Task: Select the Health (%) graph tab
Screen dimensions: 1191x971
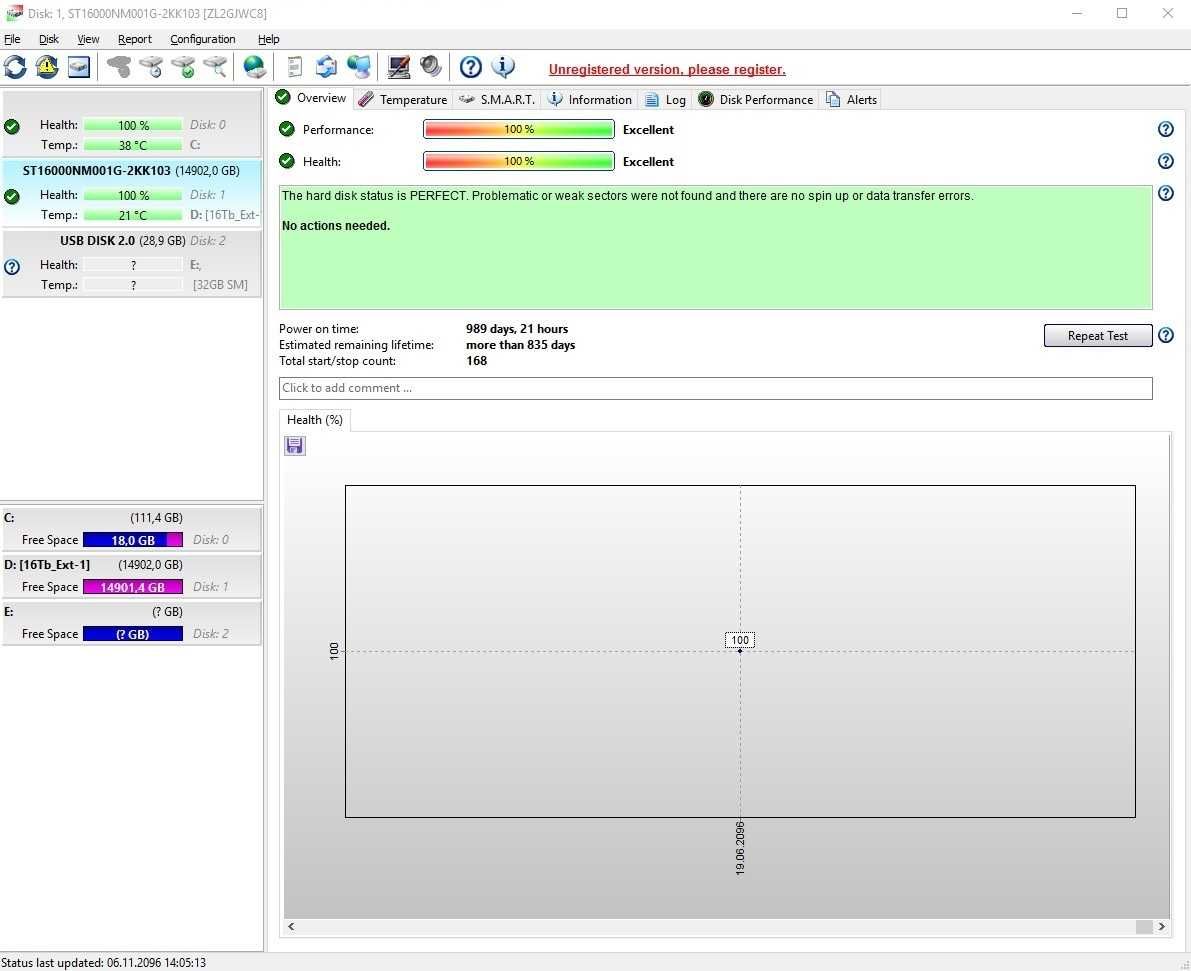Action: (x=314, y=420)
